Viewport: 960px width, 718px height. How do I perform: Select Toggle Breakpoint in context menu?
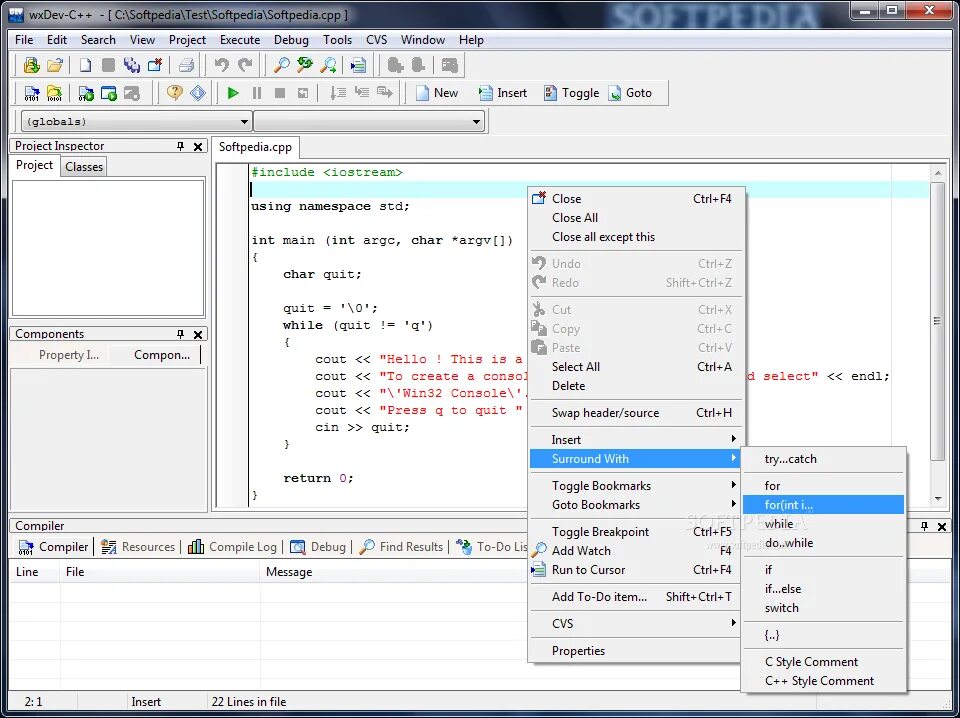636,531
